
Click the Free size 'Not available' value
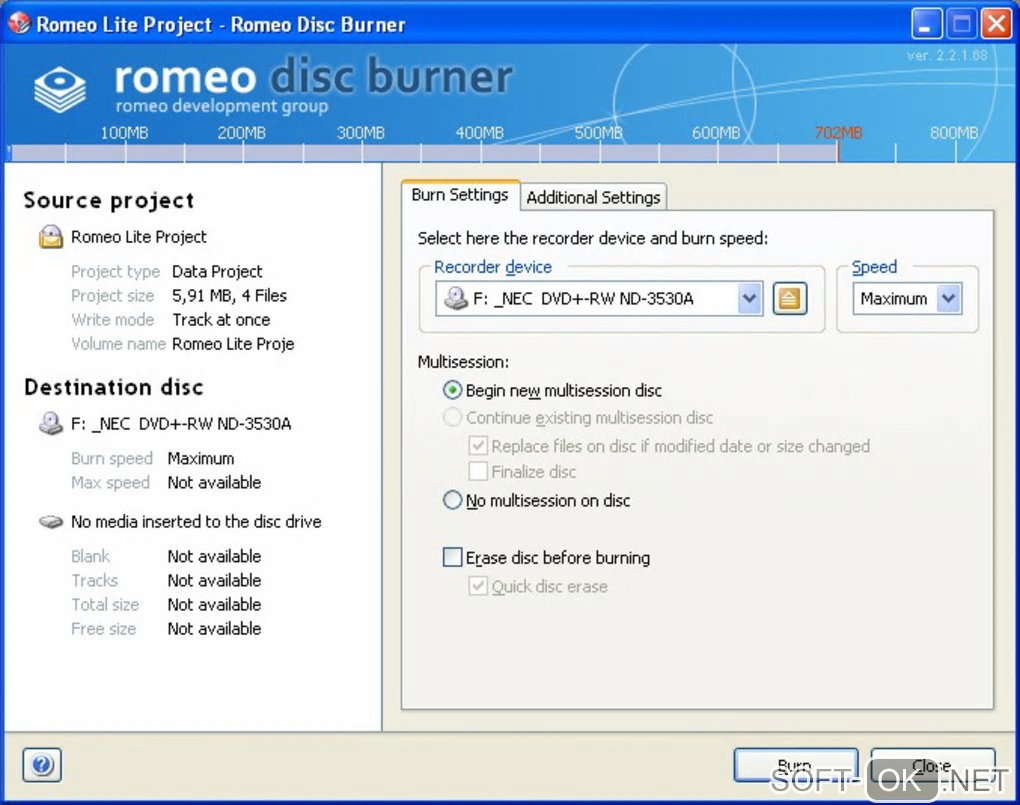[x=215, y=629]
